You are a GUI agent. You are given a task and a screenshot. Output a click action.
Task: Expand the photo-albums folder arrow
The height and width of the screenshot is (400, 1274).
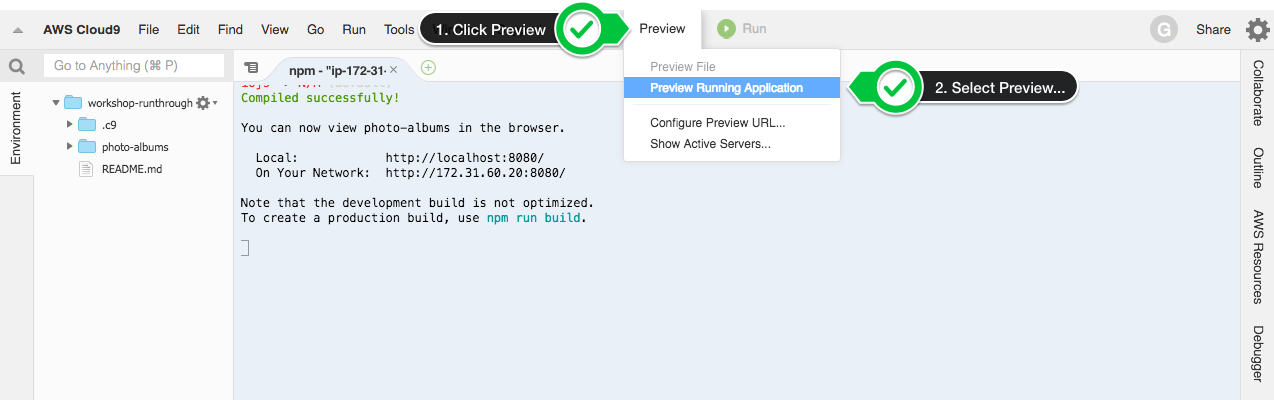(x=70, y=147)
